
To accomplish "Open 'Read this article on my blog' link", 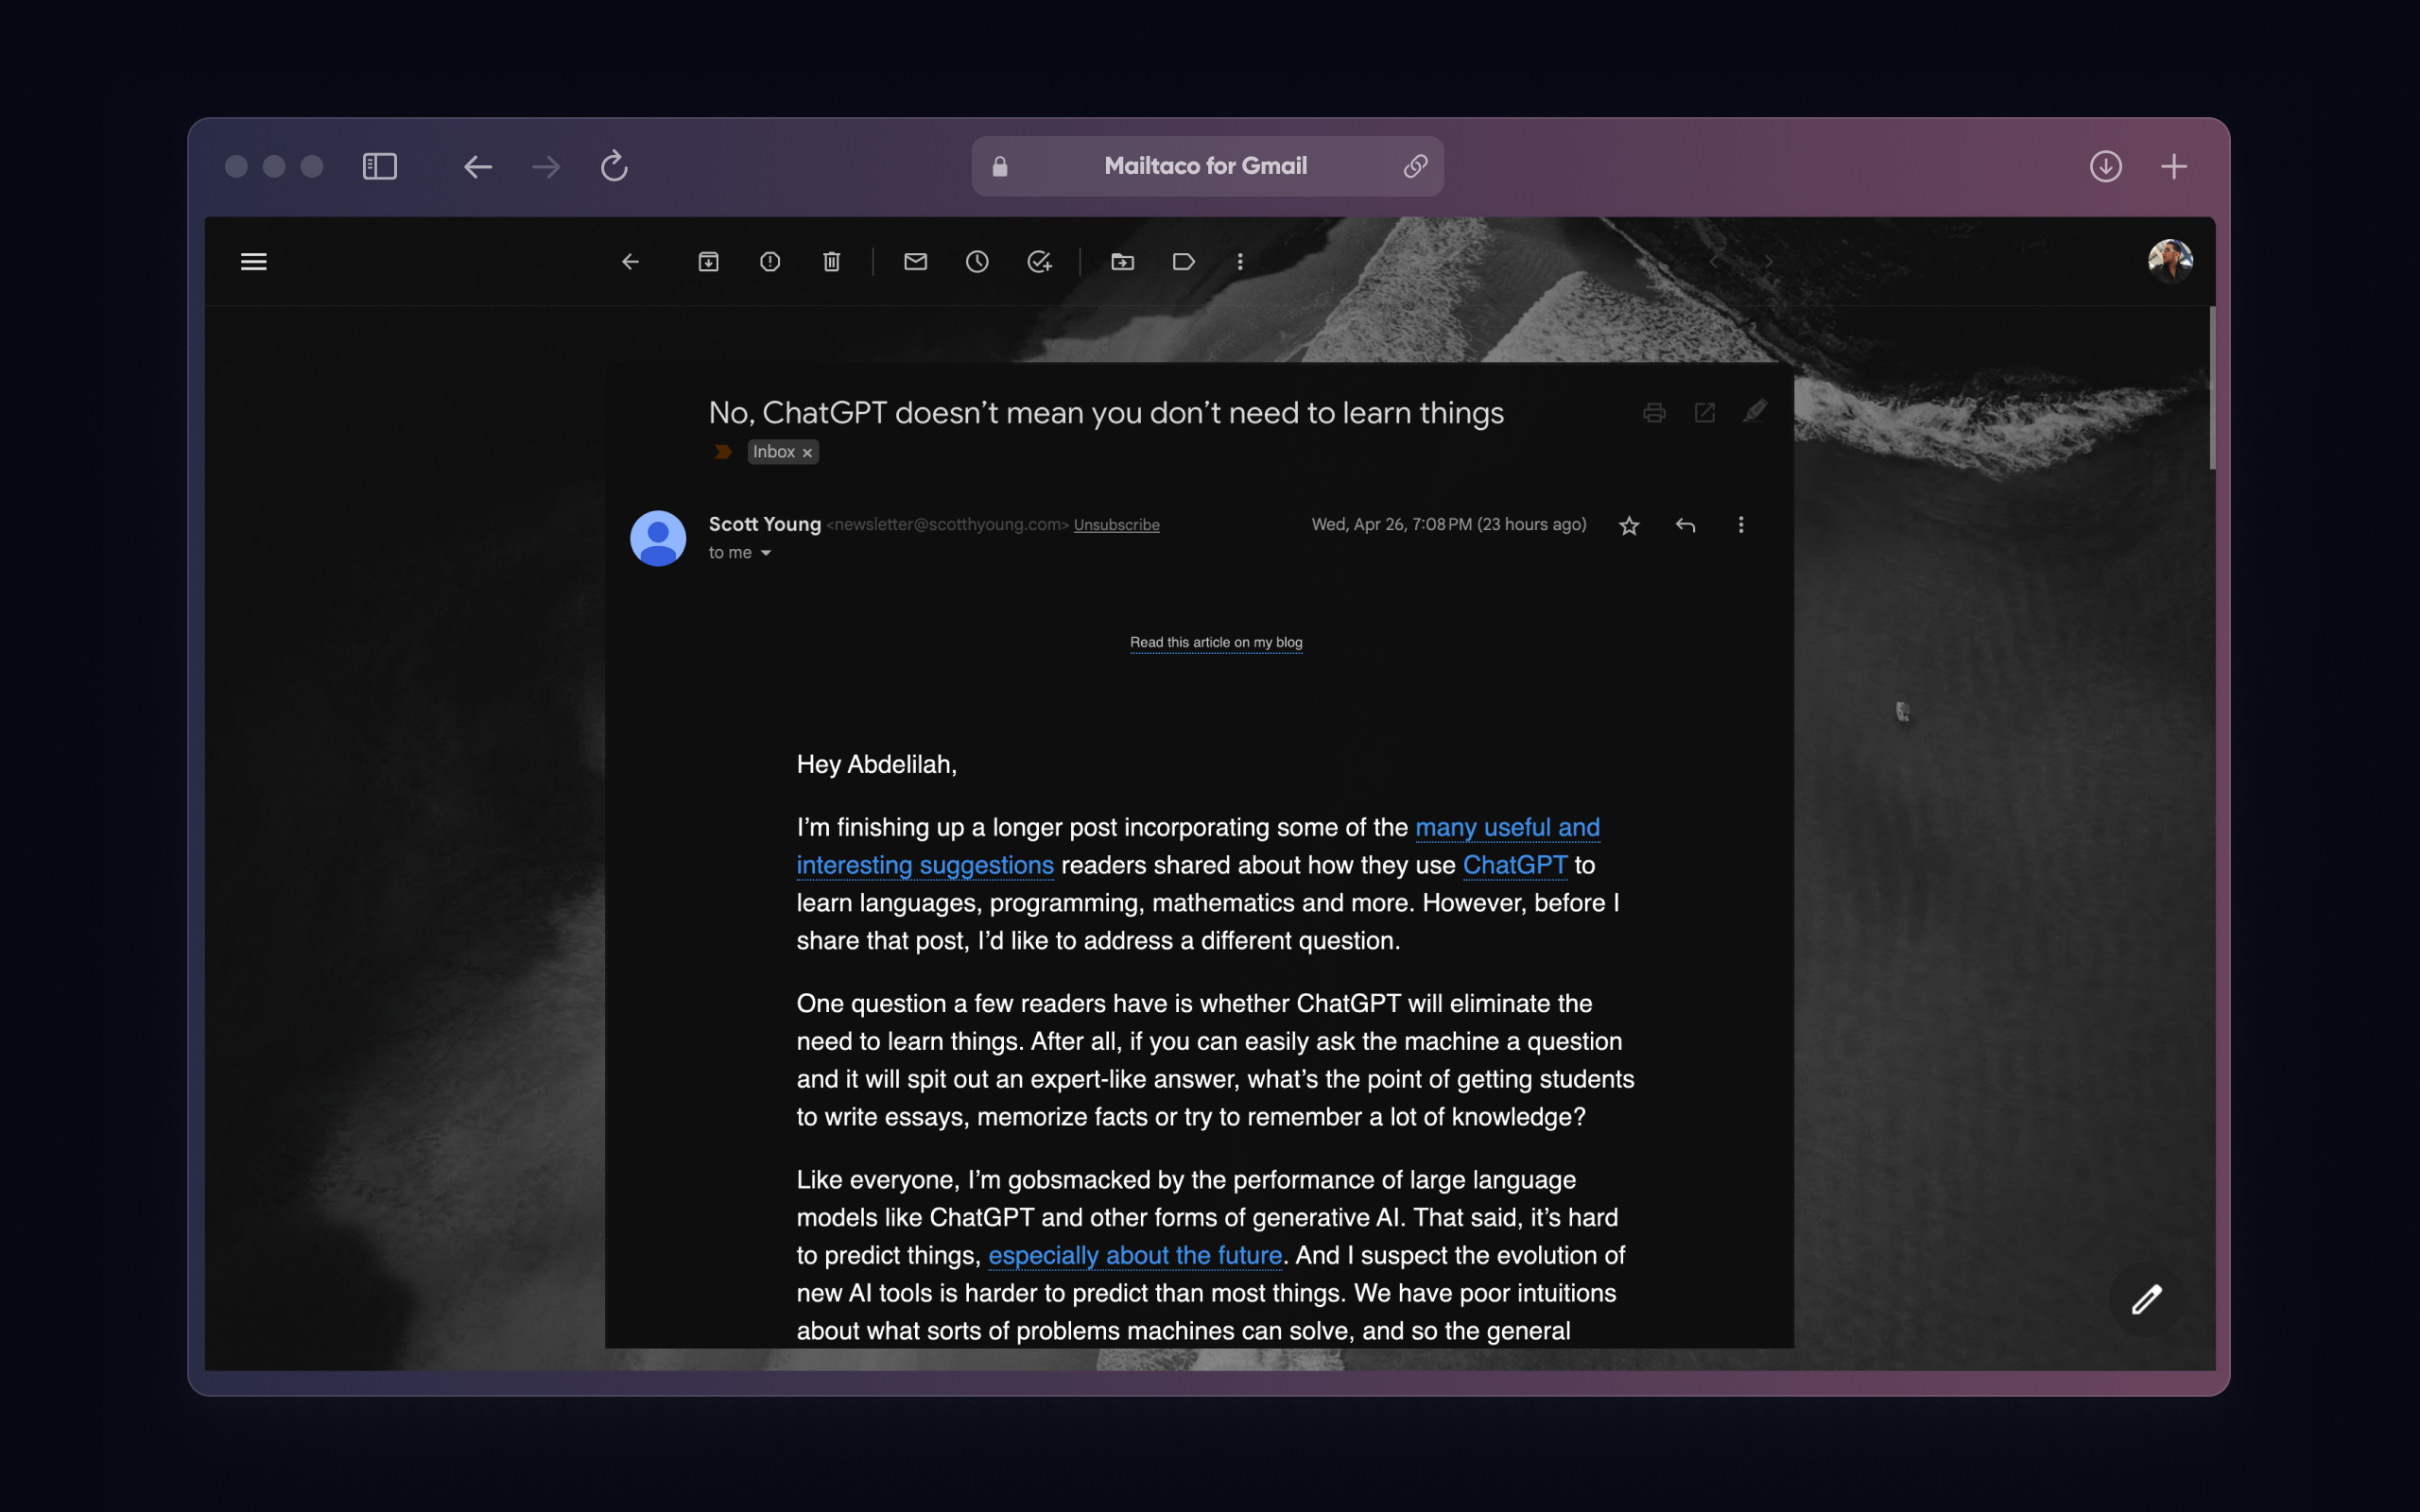I will tap(1216, 642).
